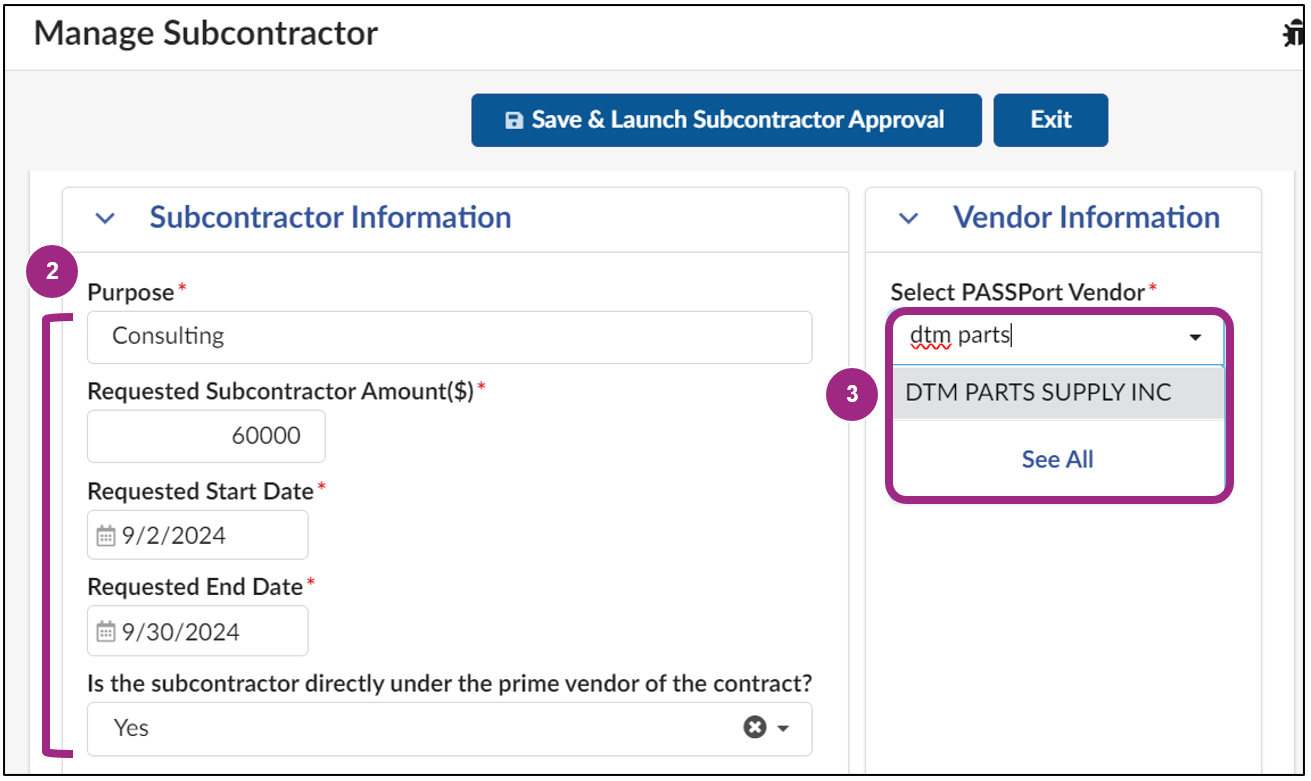Screen dimensions: 1311x781
Task: Click the numbered step 2 annotation badge
Action: point(51,271)
